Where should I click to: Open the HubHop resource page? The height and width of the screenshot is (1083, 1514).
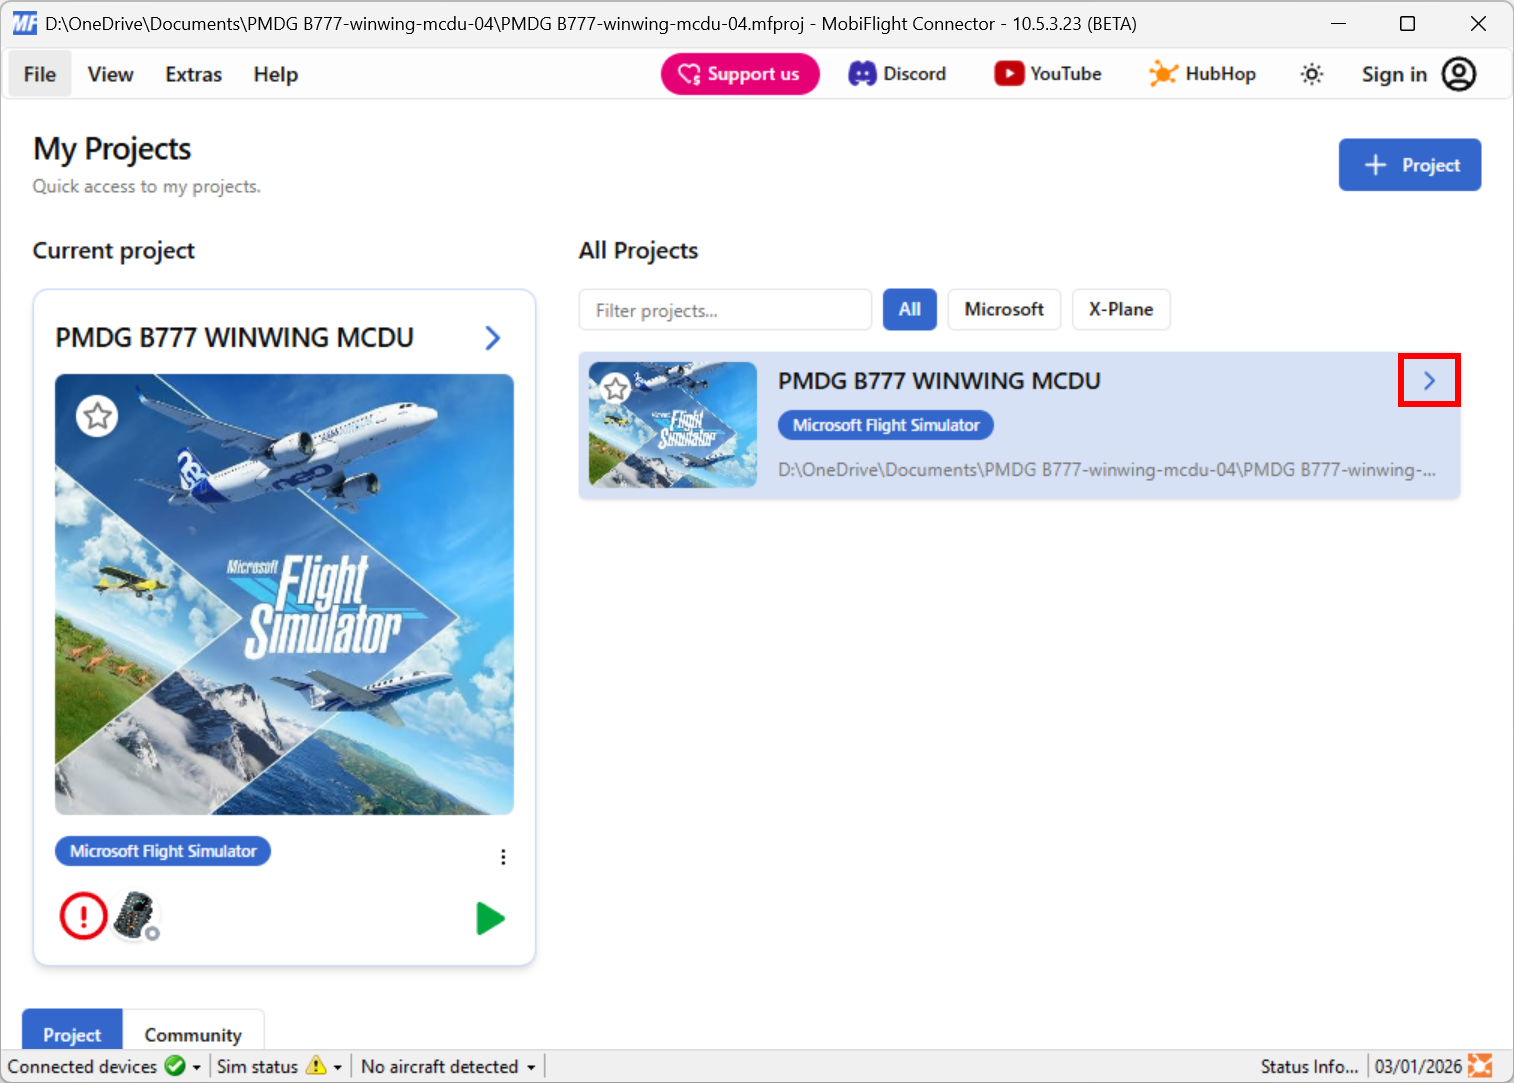(x=1201, y=73)
